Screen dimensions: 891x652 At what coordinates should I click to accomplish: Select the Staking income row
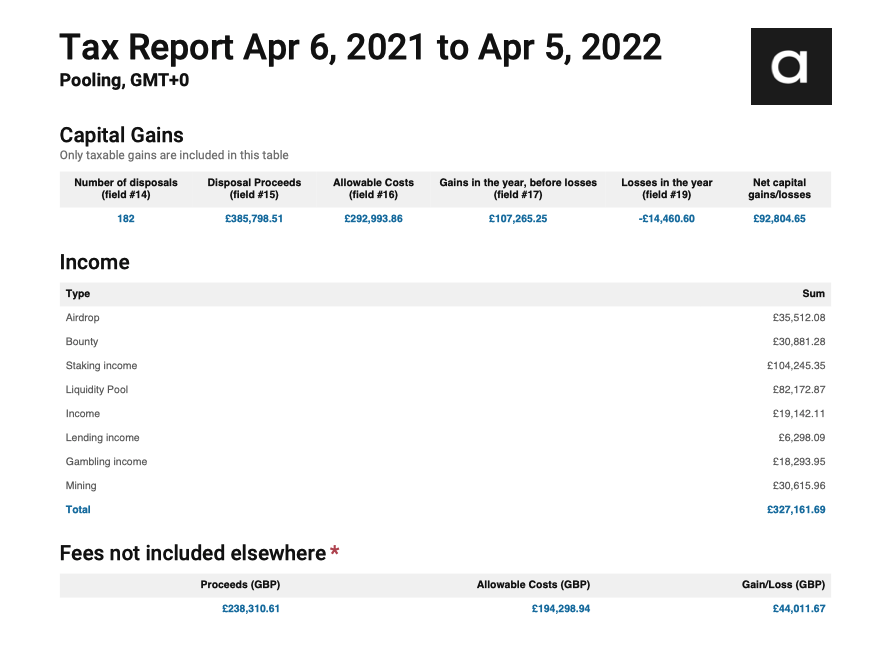[446, 366]
